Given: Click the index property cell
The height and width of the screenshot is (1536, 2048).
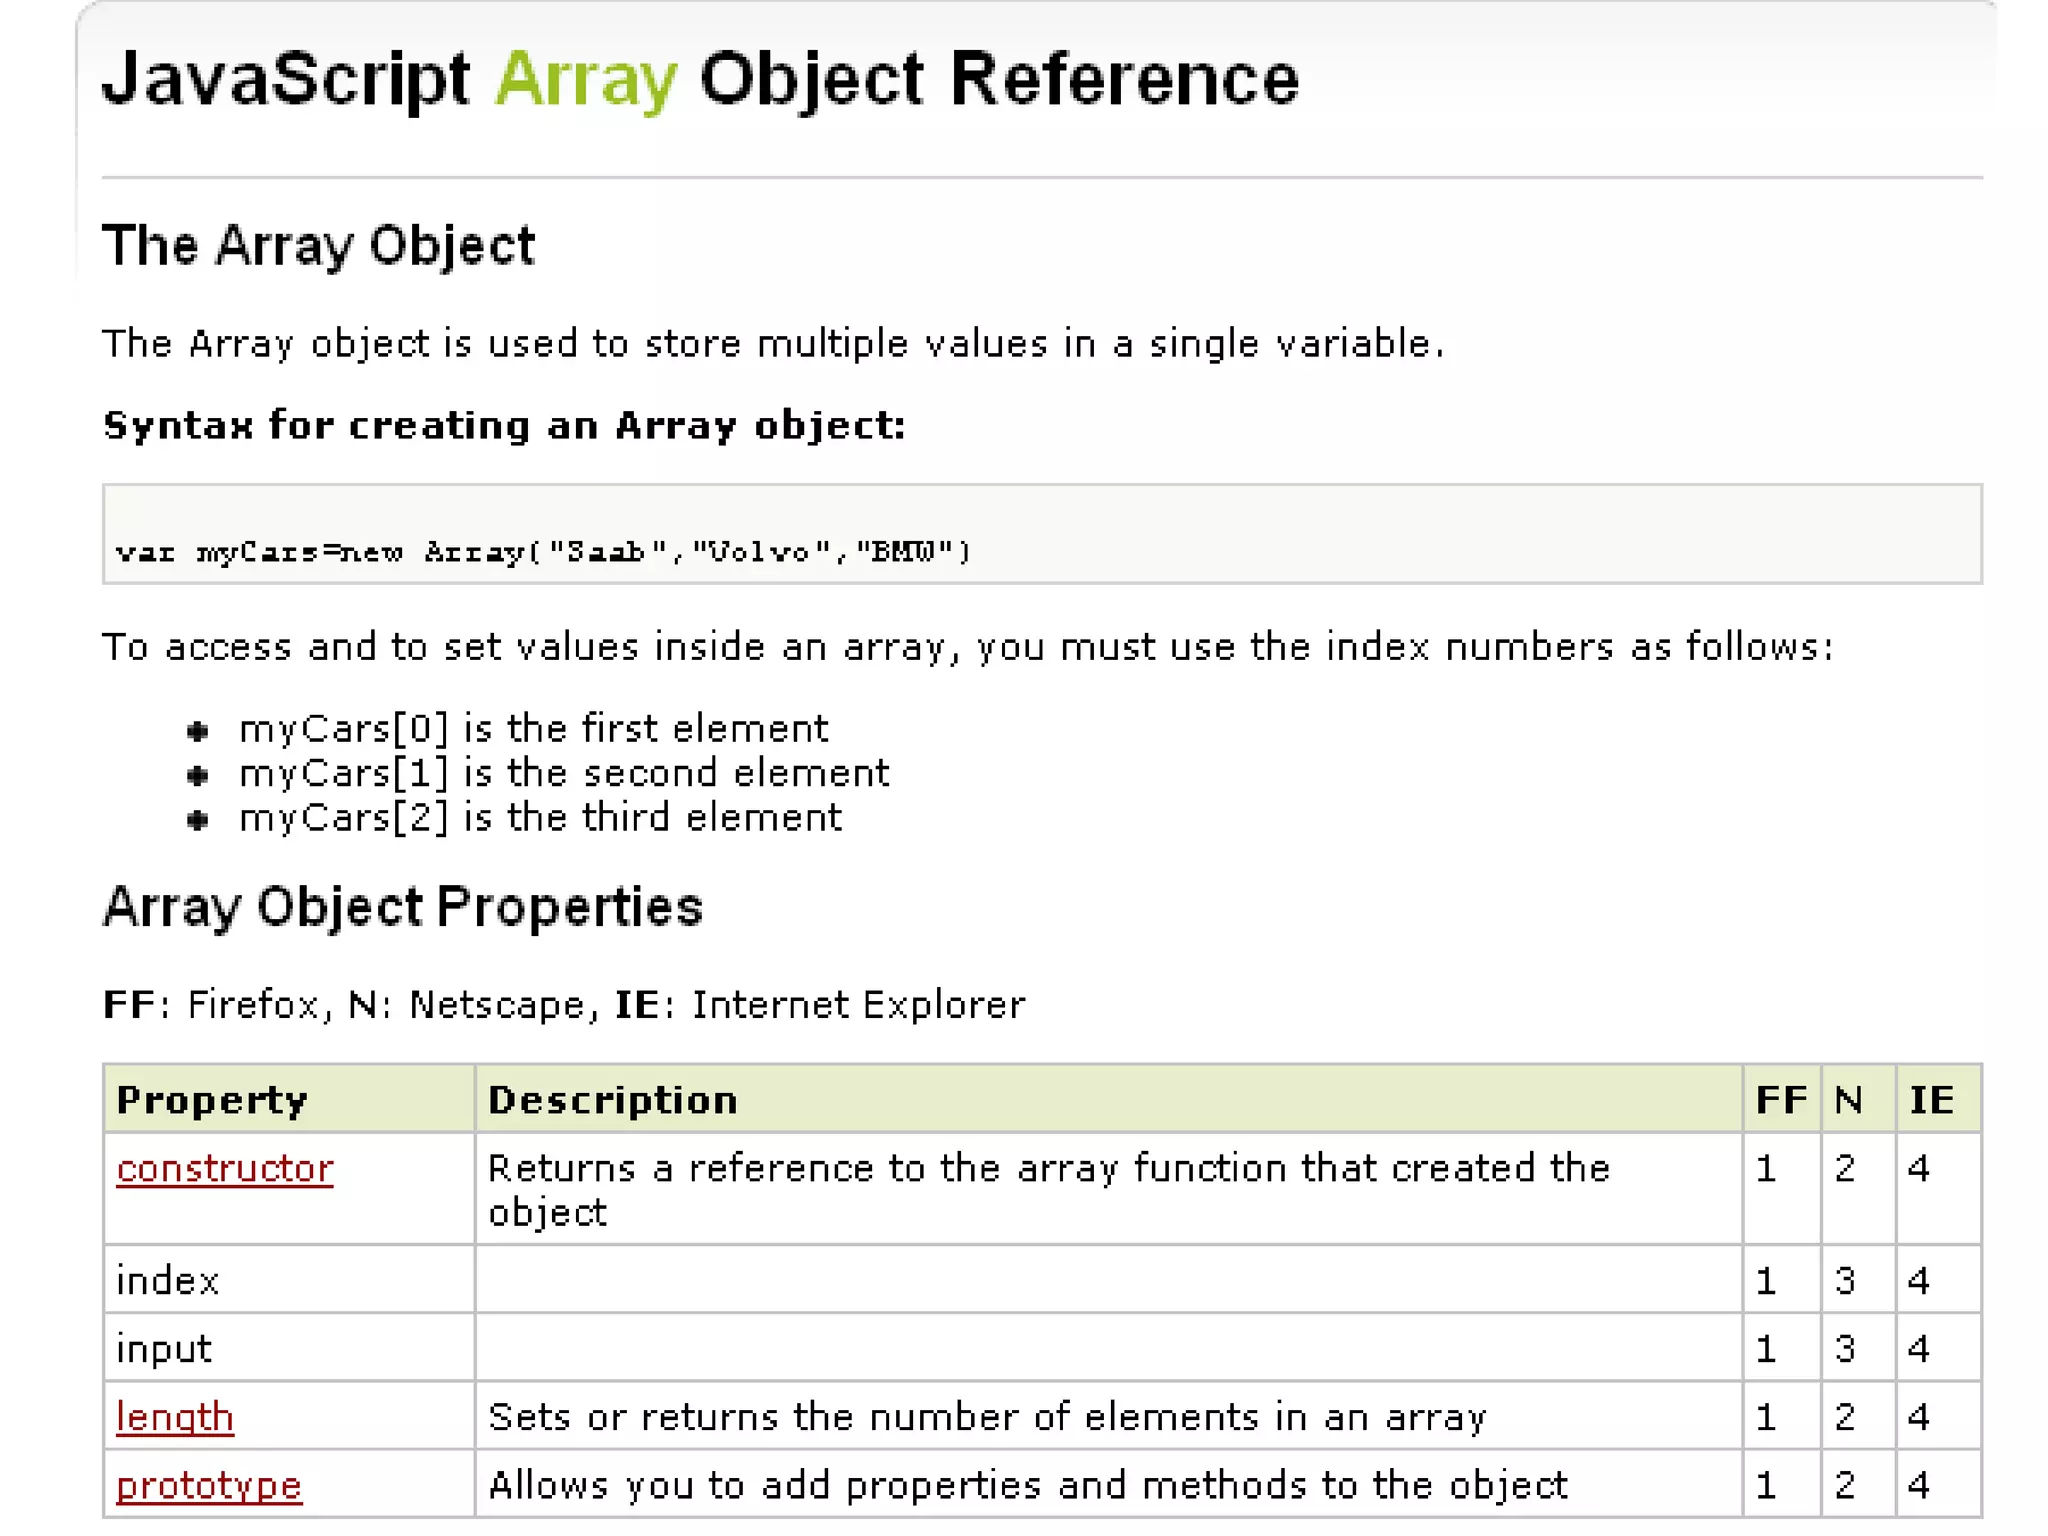Looking at the screenshot, I should coord(167,1281).
